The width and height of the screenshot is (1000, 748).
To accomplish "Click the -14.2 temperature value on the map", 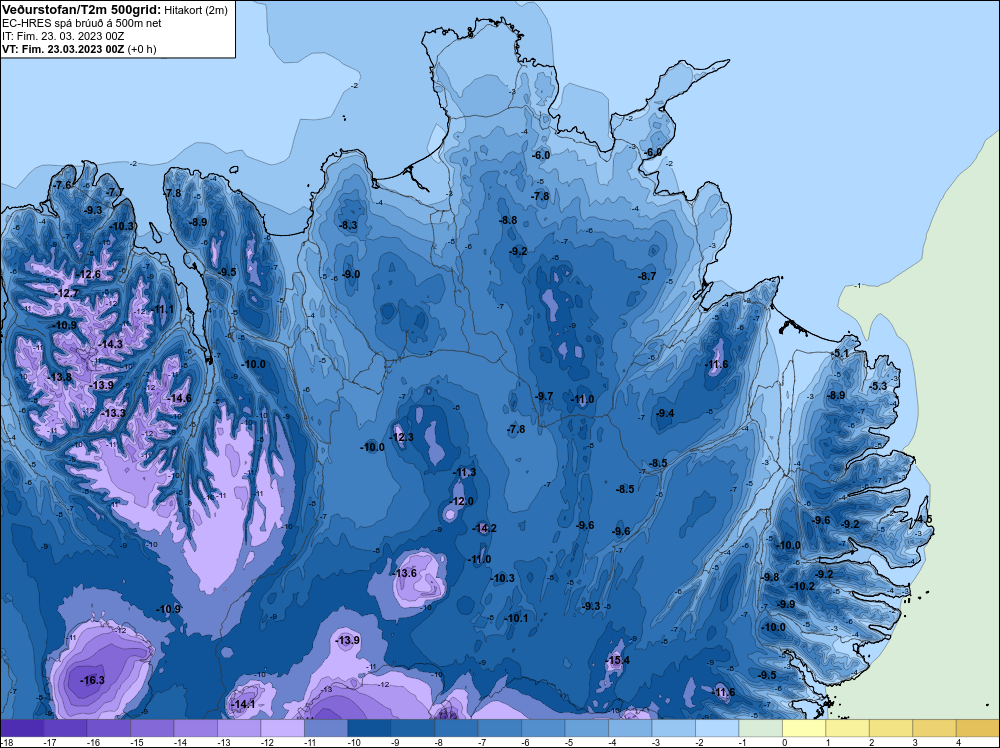I will (x=484, y=528).
